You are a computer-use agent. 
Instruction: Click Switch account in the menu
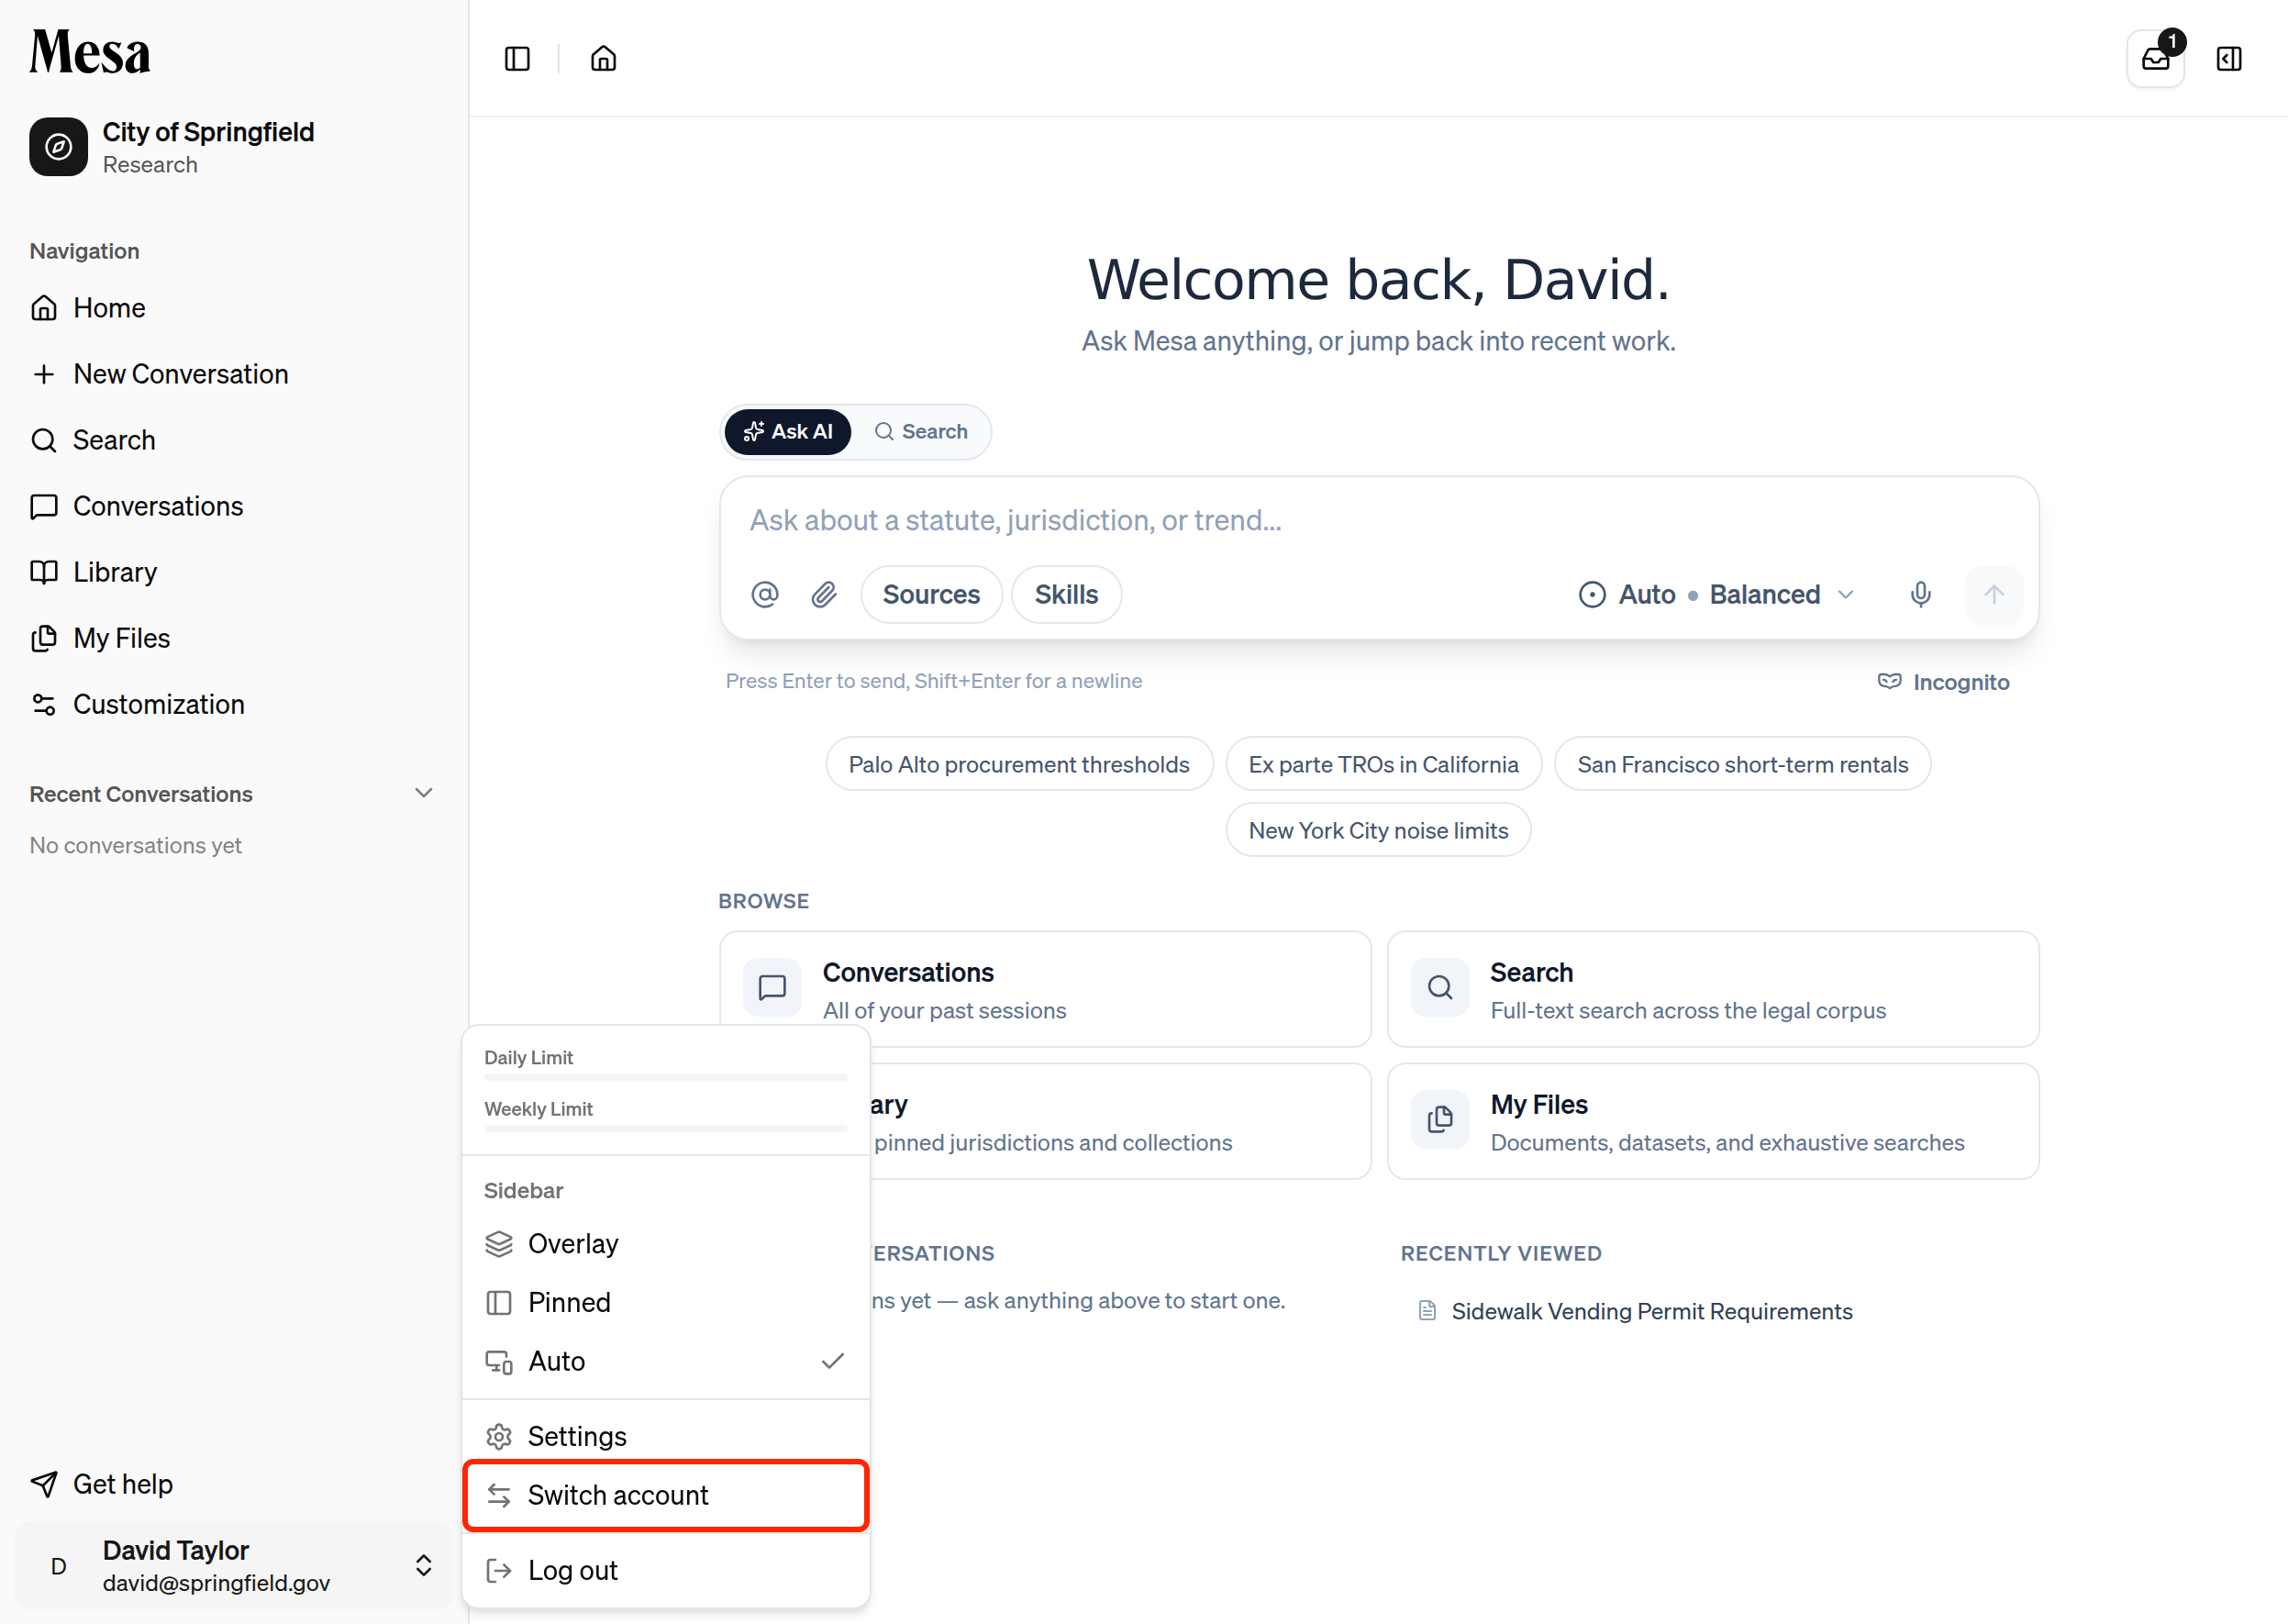tap(666, 1496)
